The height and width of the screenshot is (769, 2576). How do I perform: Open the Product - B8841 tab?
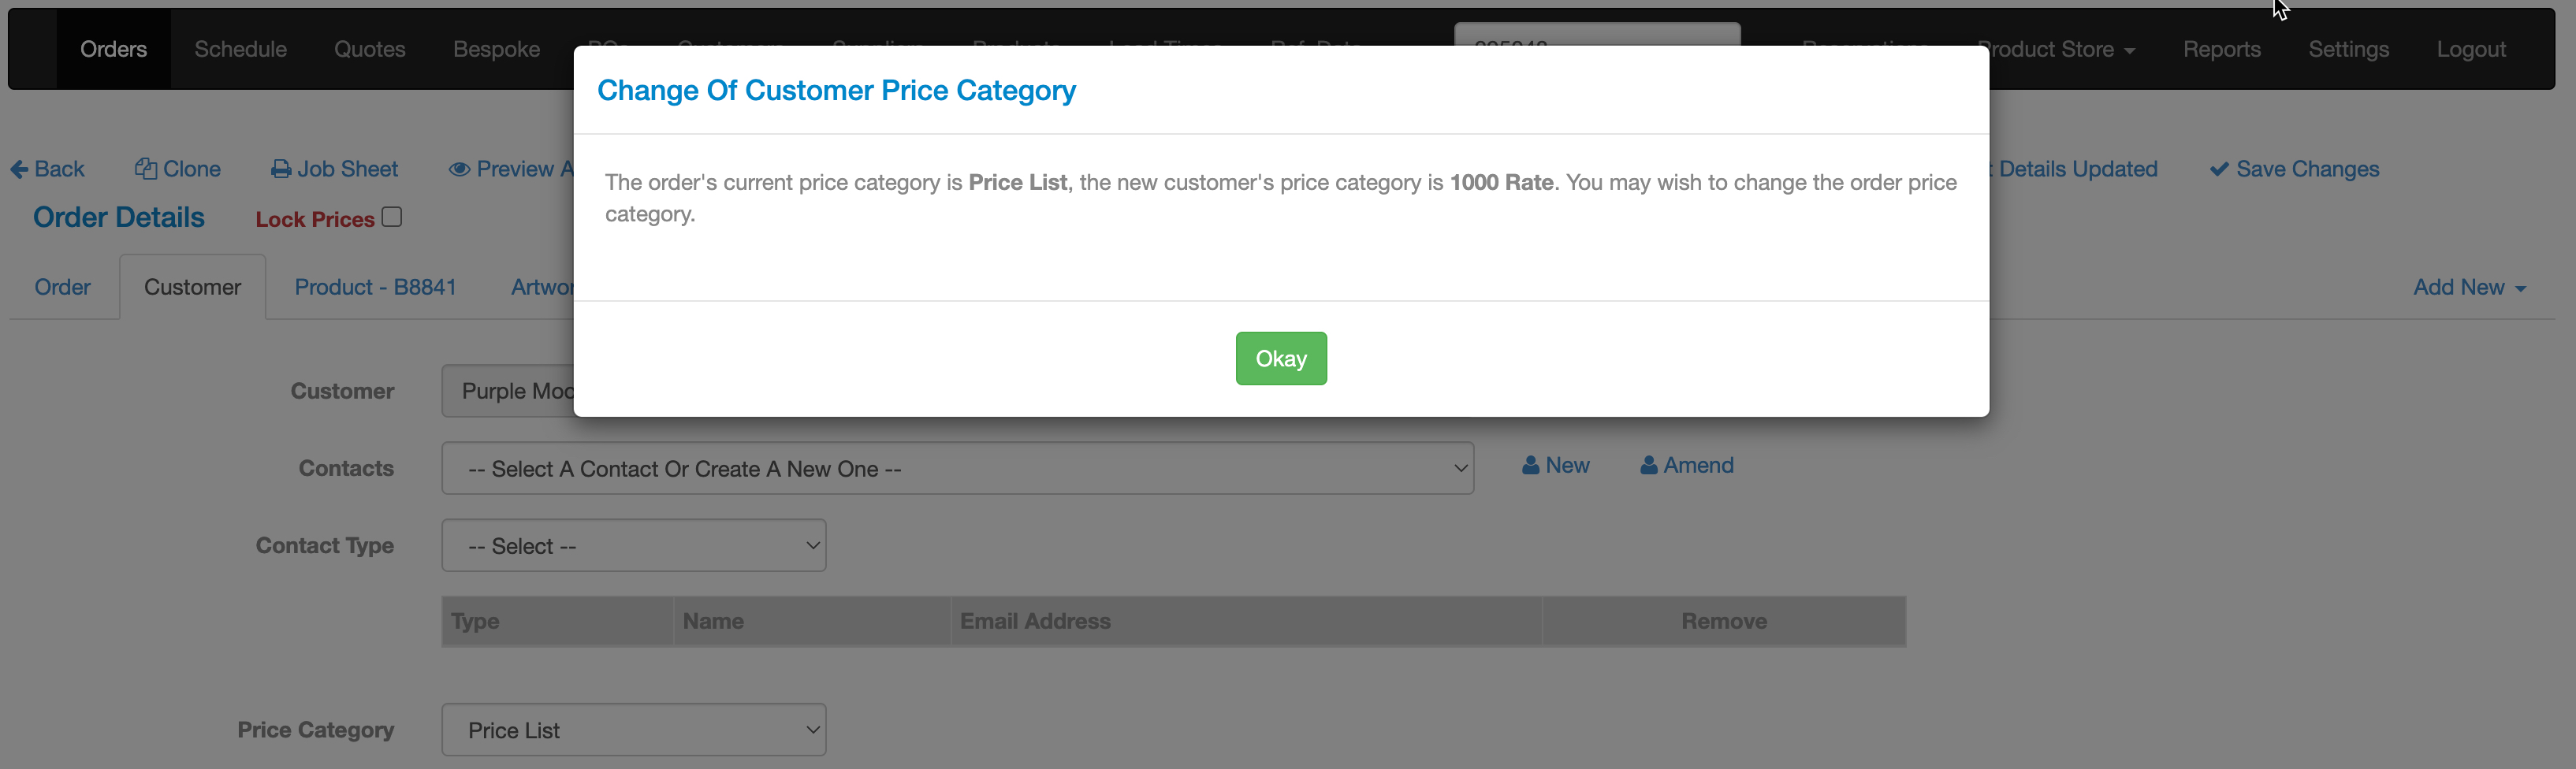(x=375, y=287)
